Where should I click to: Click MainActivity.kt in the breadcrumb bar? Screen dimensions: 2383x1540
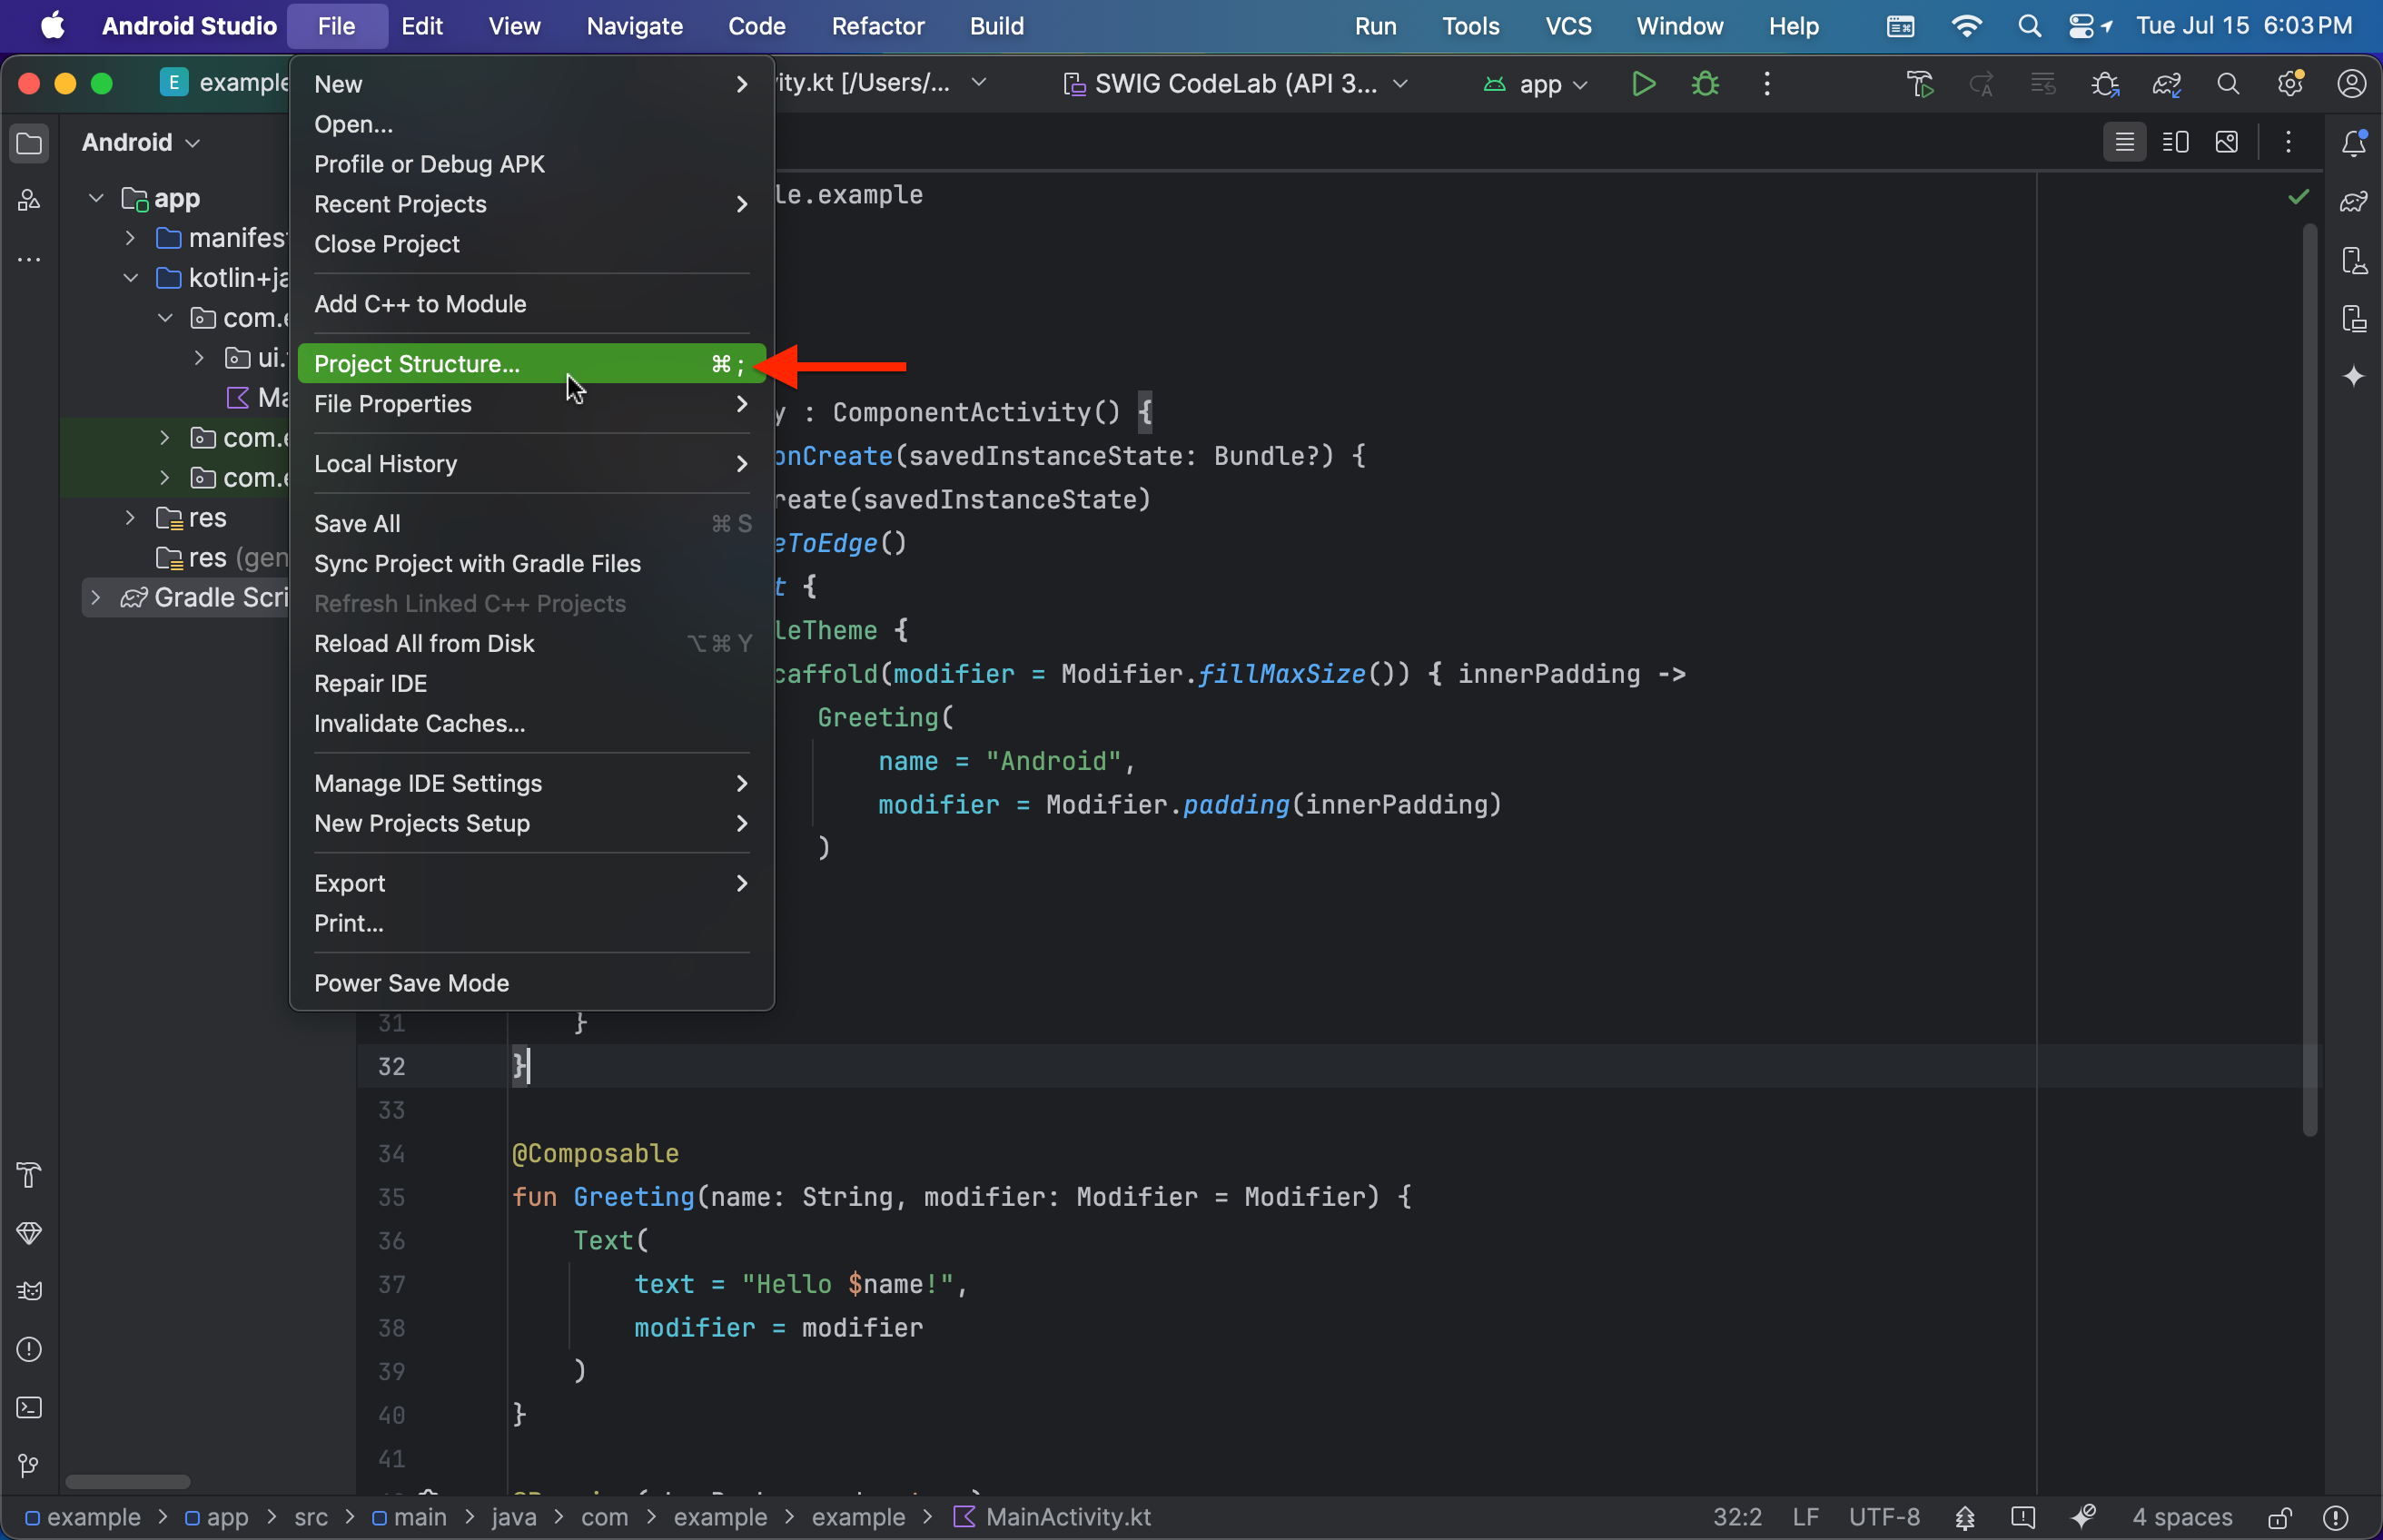pyautogui.click(x=1067, y=1517)
